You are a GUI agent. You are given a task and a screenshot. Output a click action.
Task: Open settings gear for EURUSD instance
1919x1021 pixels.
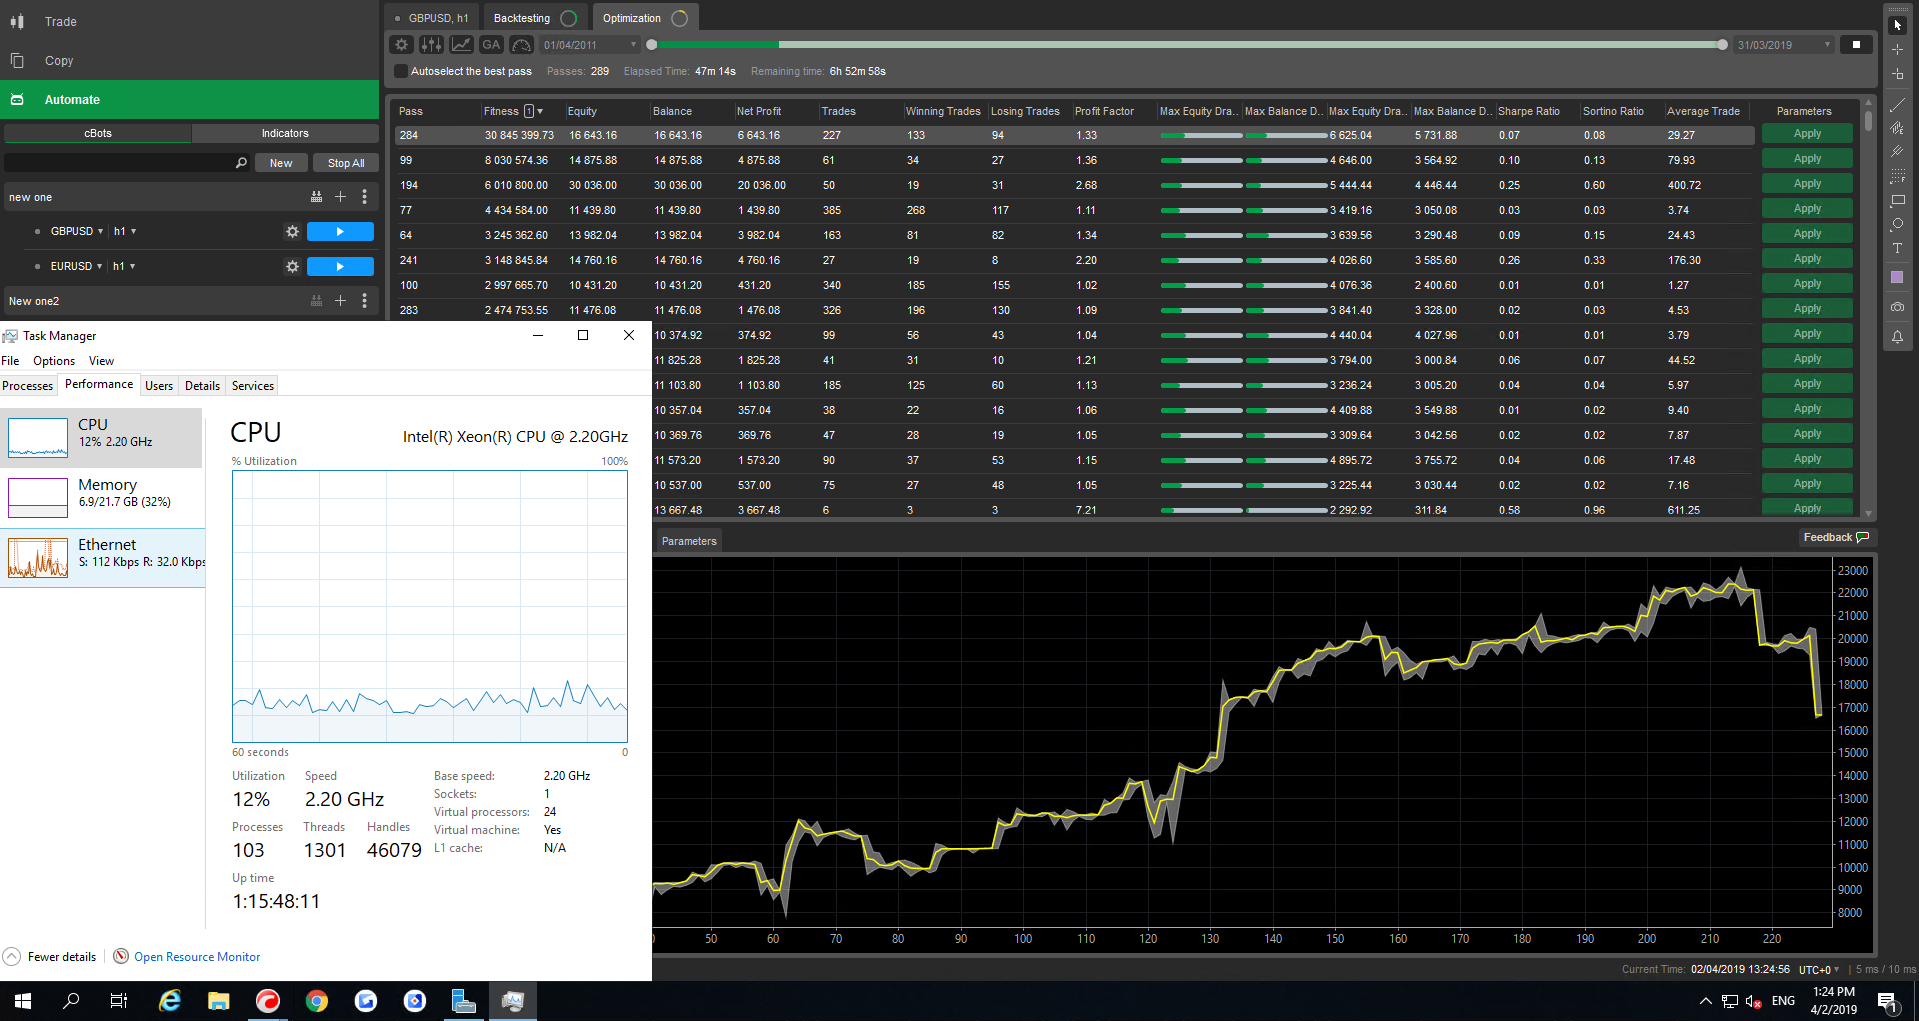coord(292,267)
